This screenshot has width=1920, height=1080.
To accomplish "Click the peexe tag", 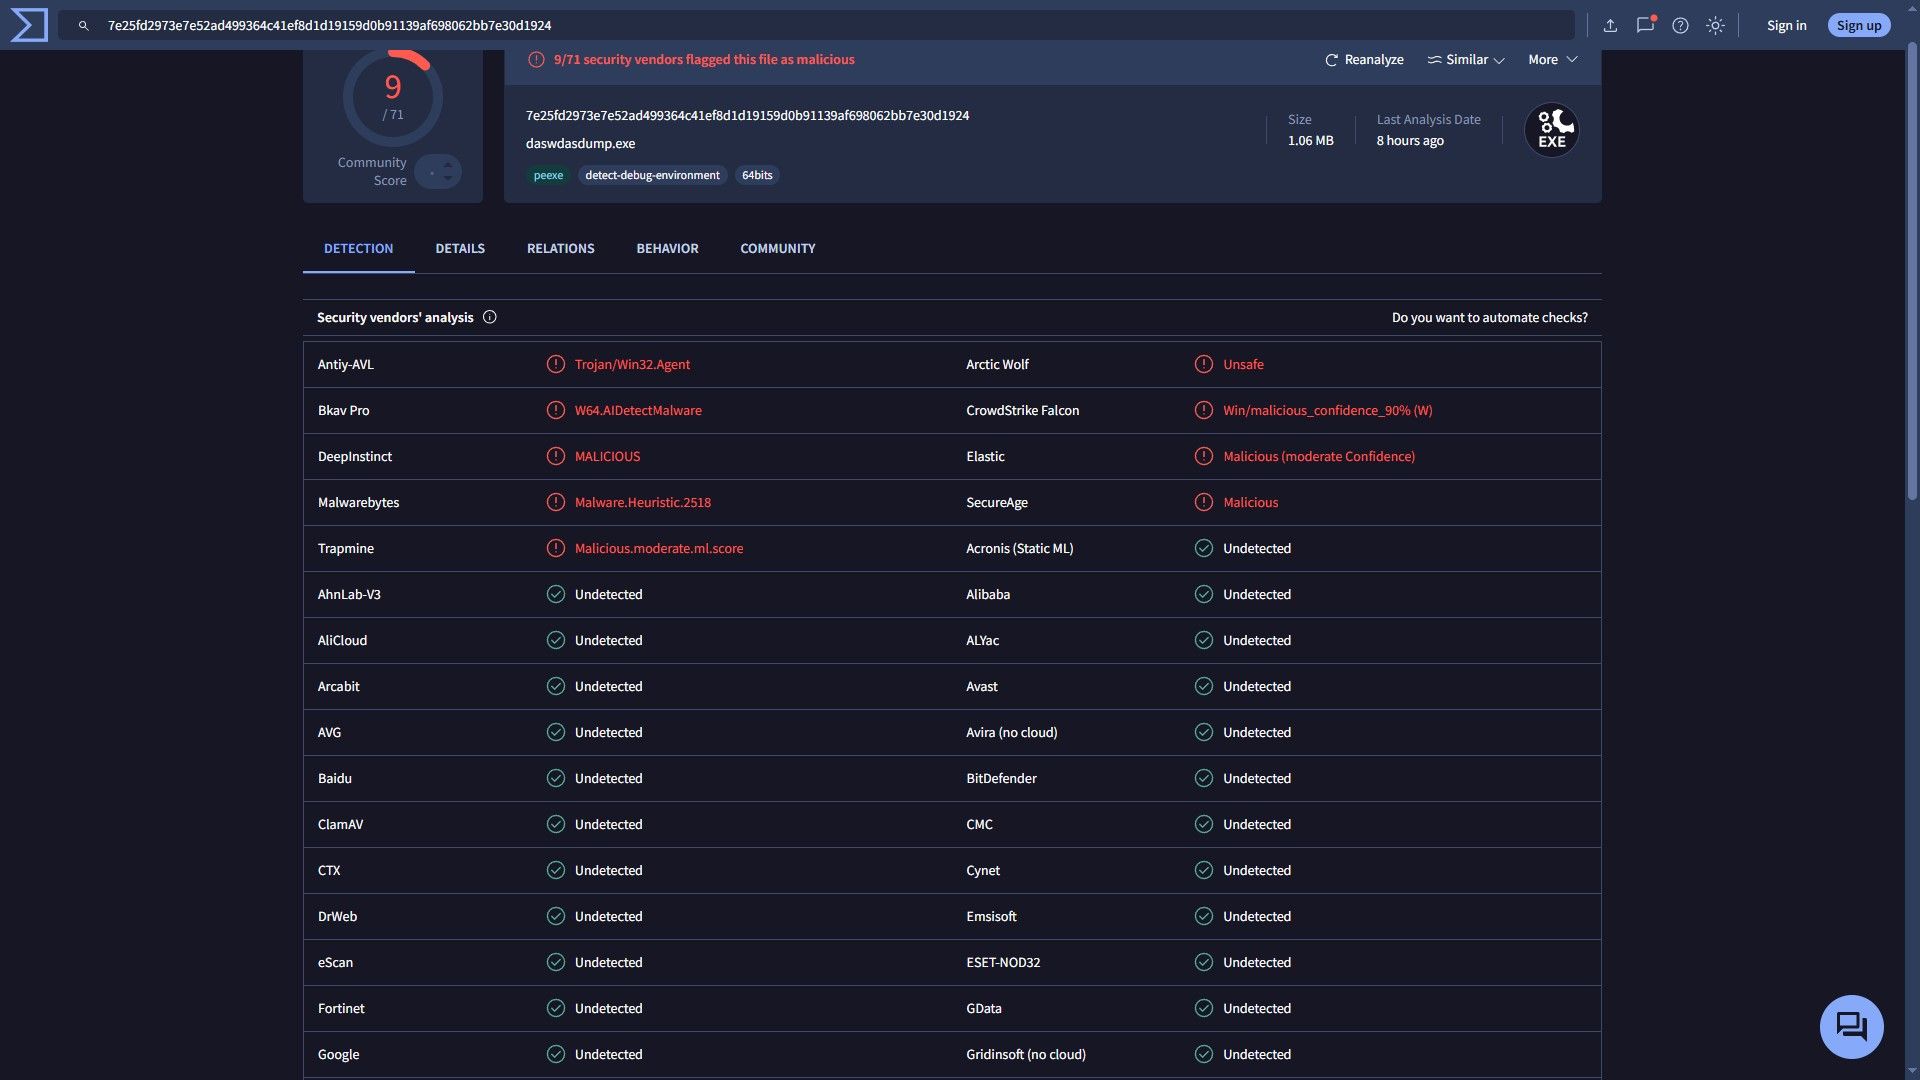I will [x=548, y=175].
